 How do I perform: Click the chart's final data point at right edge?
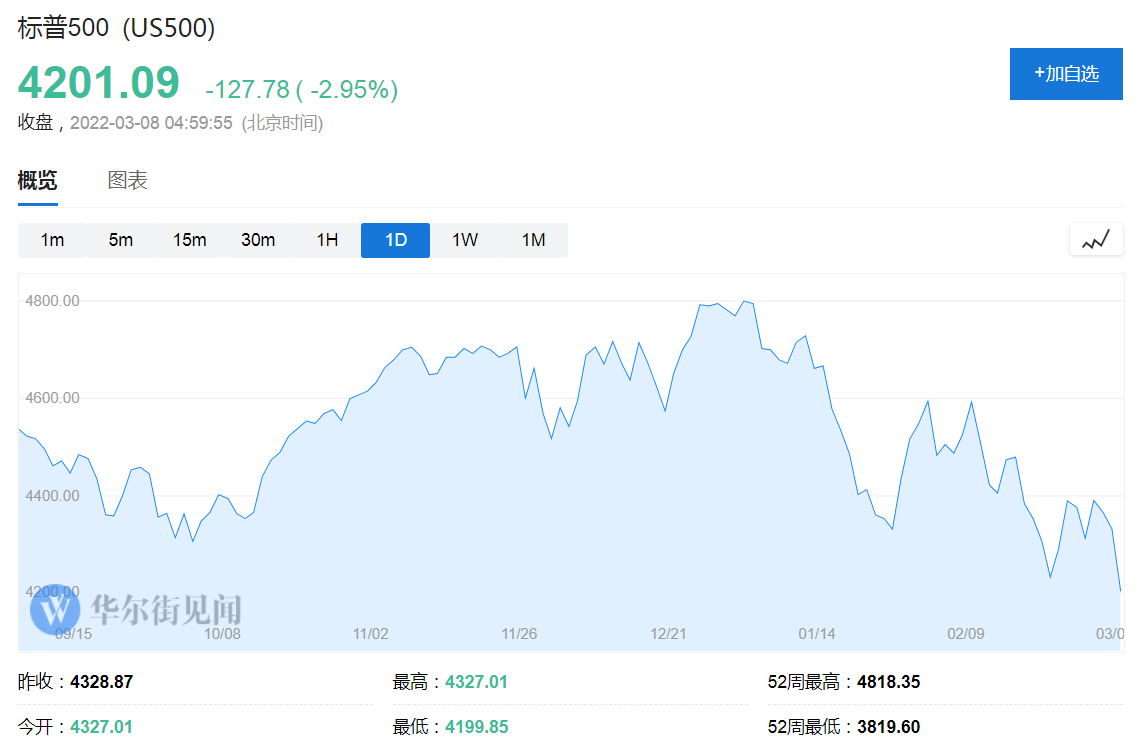1120,590
